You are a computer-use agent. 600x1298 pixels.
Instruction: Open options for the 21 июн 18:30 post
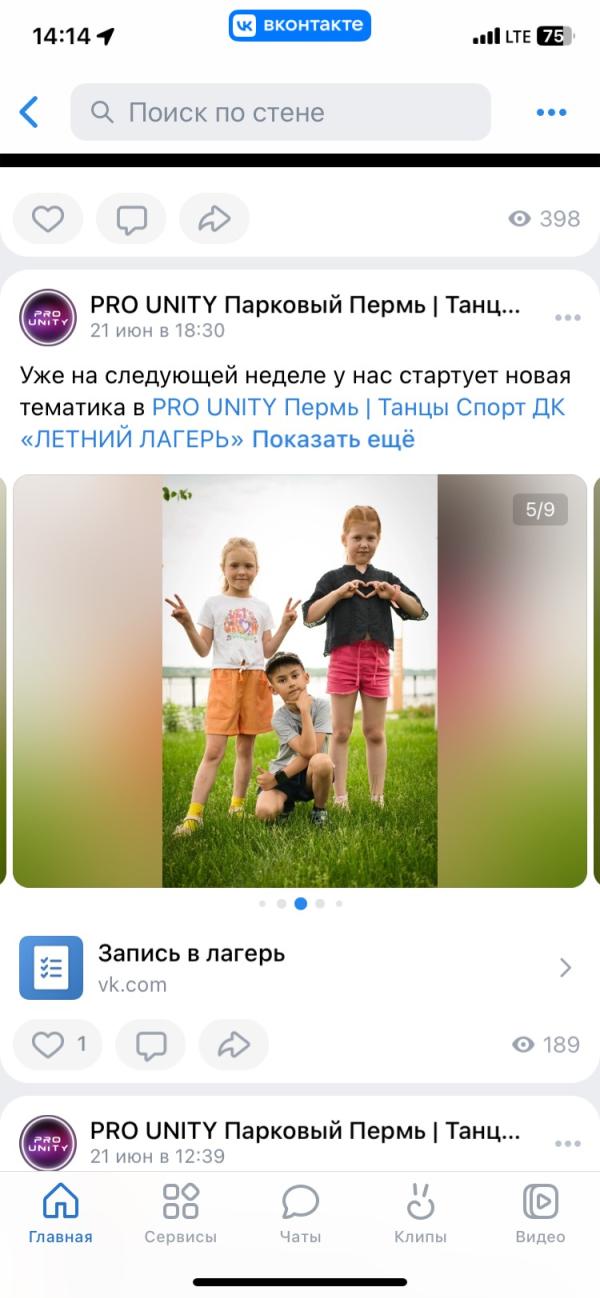pos(567,318)
